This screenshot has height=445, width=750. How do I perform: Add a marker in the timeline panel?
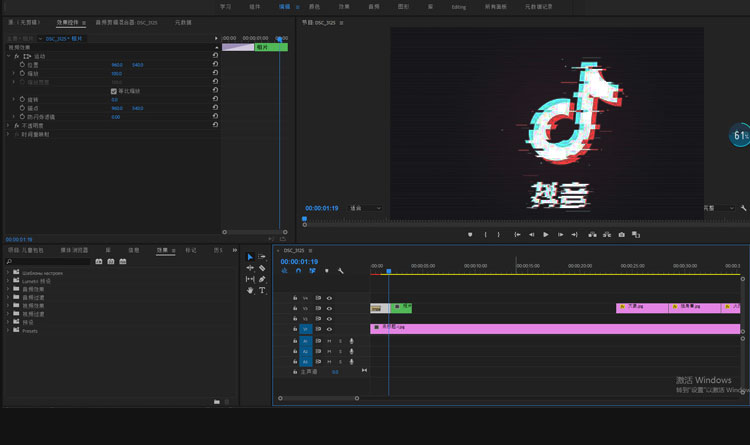pyautogui.click(x=327, y=271)
